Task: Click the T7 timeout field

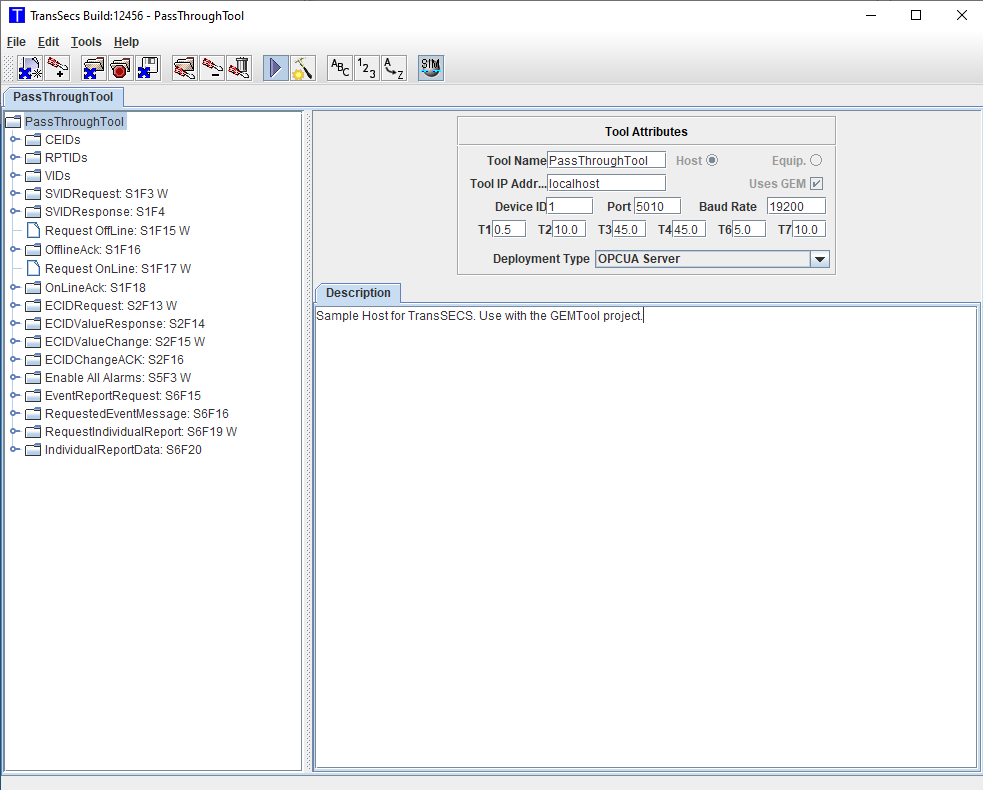Action: click(x=809, y=229)
